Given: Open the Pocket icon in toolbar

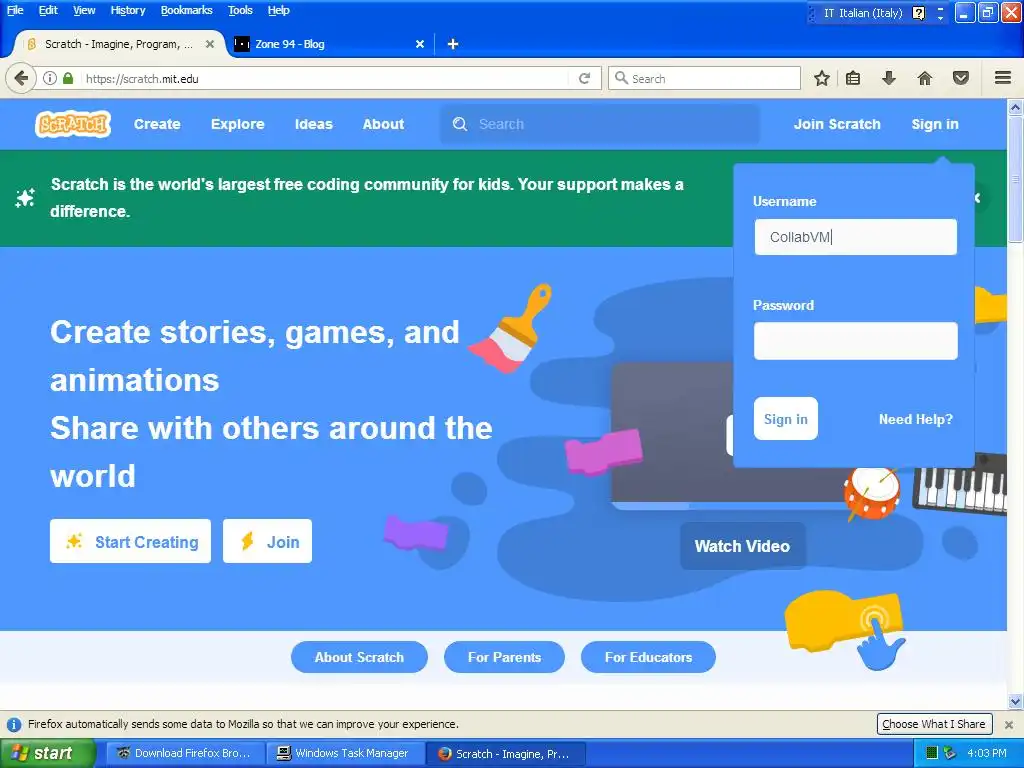Looking at the screenshot, I should [961, 78].
